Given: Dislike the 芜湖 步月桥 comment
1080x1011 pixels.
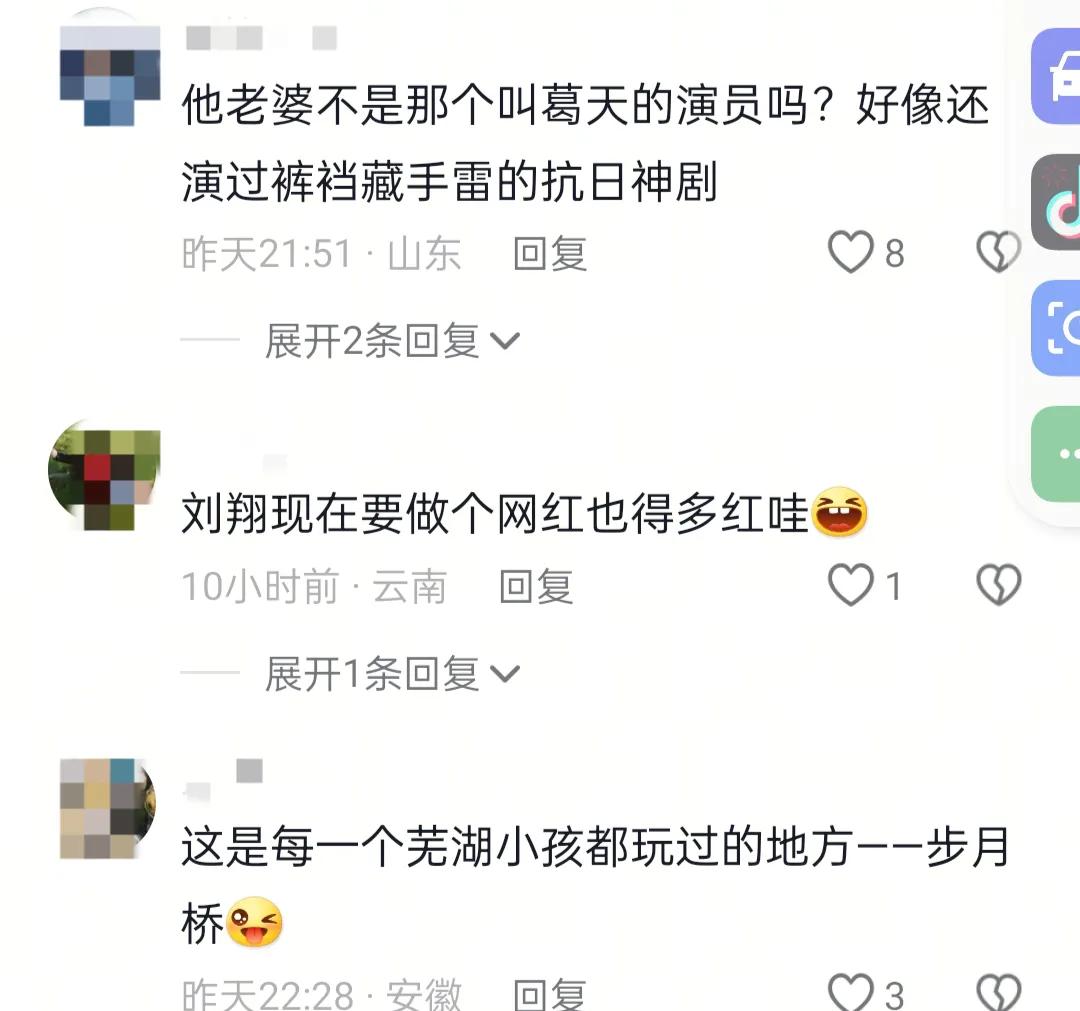Looking at the screenshot, I should pos(998,993).
